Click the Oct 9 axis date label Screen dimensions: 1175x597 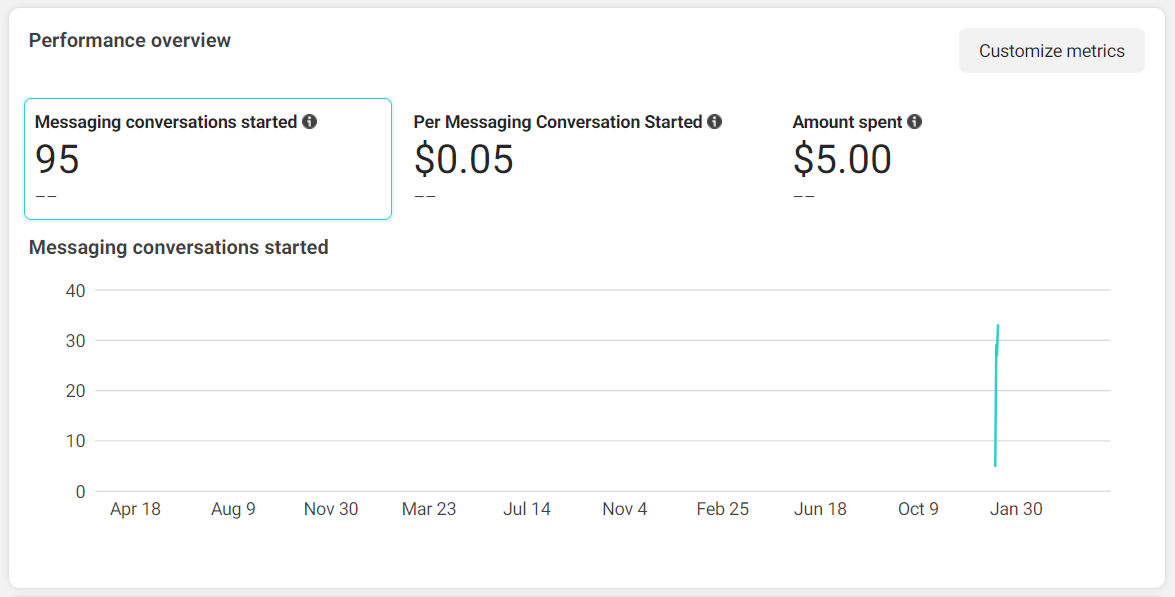point(918,509)
